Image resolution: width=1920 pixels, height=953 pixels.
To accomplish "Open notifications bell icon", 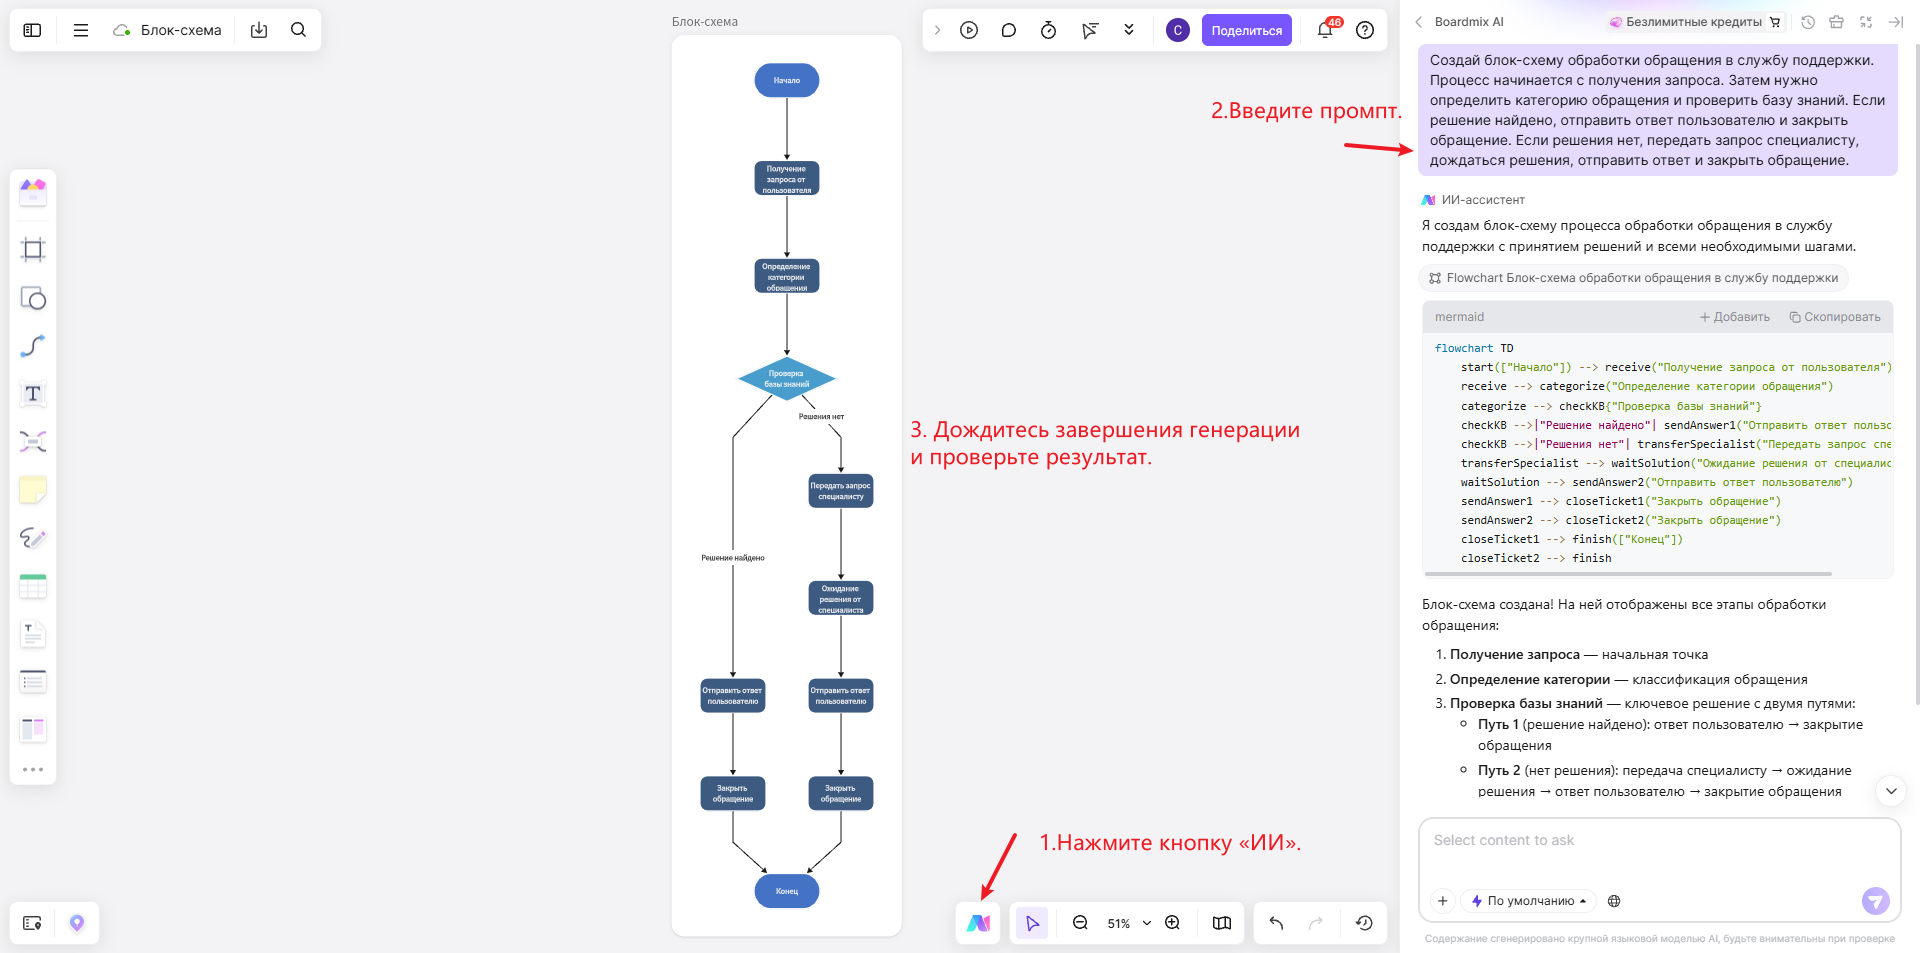I will tap(1325, 30).
